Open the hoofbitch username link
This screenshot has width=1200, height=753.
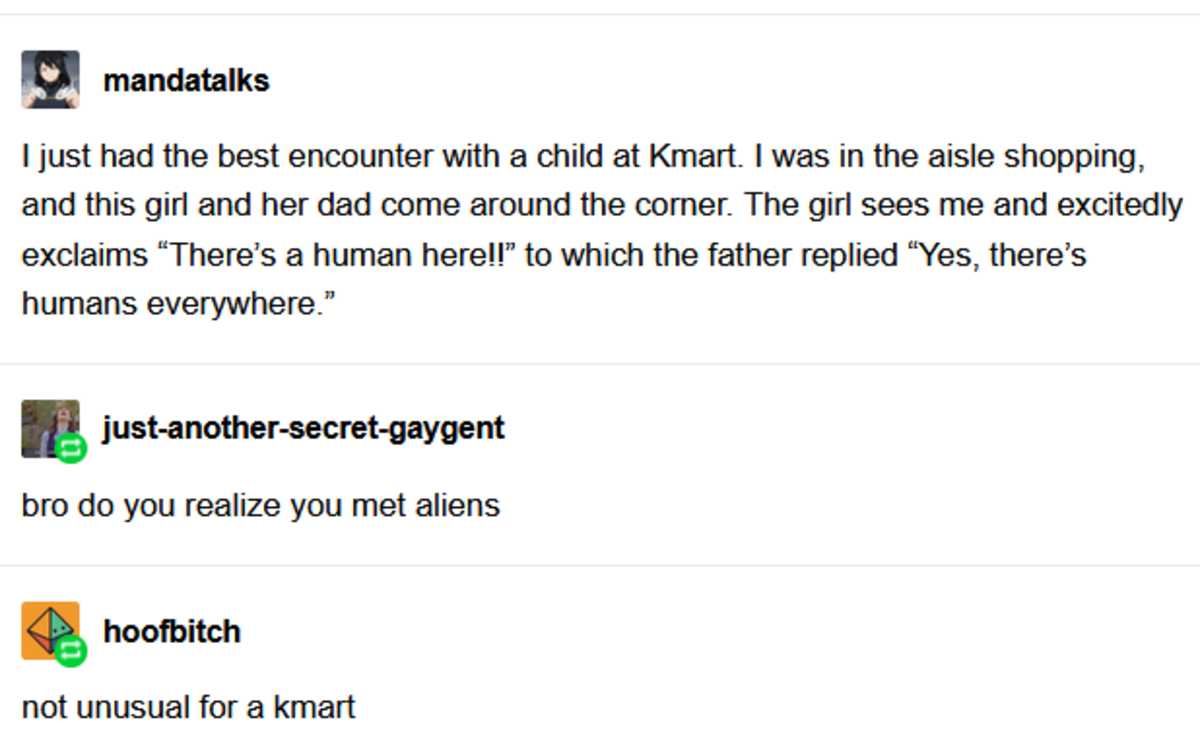pos(172,632)
